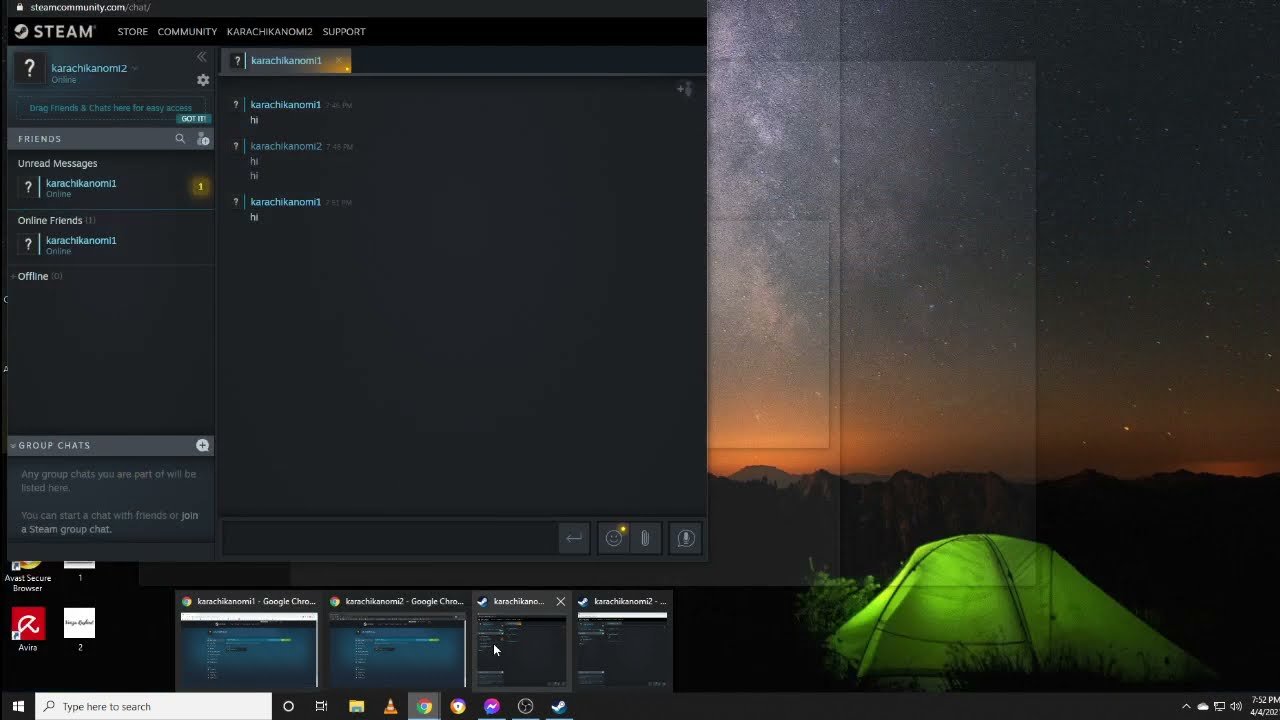Open OBS Studio from the taskbar
1280x720 pixels.
tap(526, 706)
